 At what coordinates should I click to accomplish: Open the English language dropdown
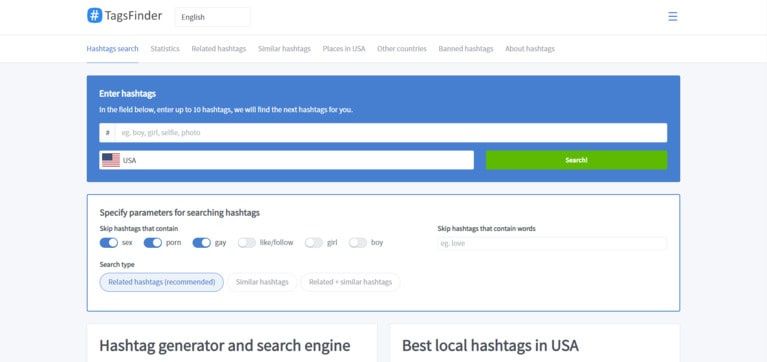(212, 17)
